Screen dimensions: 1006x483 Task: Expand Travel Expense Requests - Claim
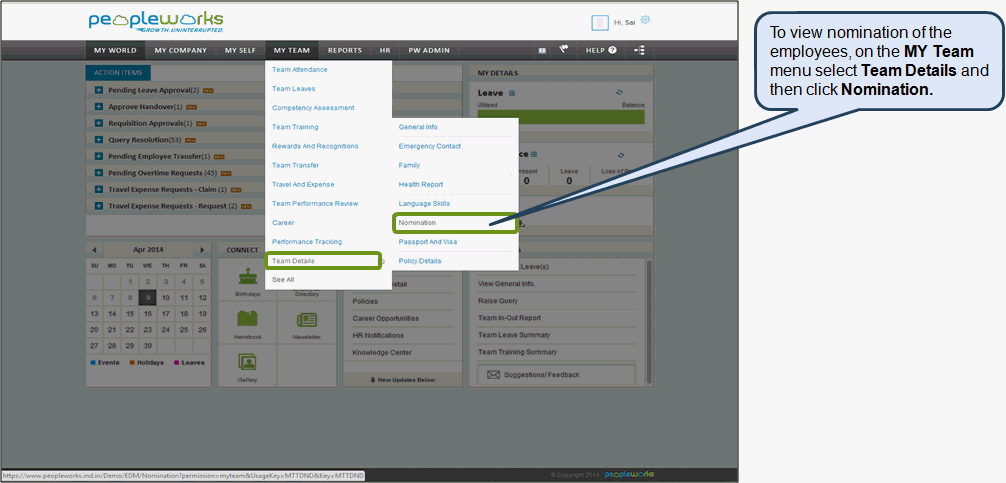(99, 190)
